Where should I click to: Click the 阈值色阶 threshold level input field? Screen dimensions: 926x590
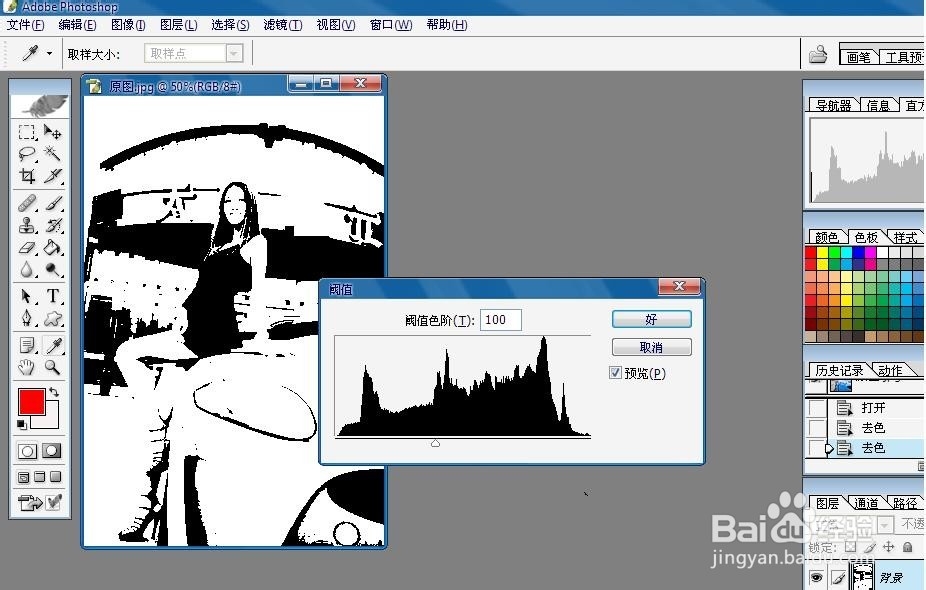coord(500,320)
